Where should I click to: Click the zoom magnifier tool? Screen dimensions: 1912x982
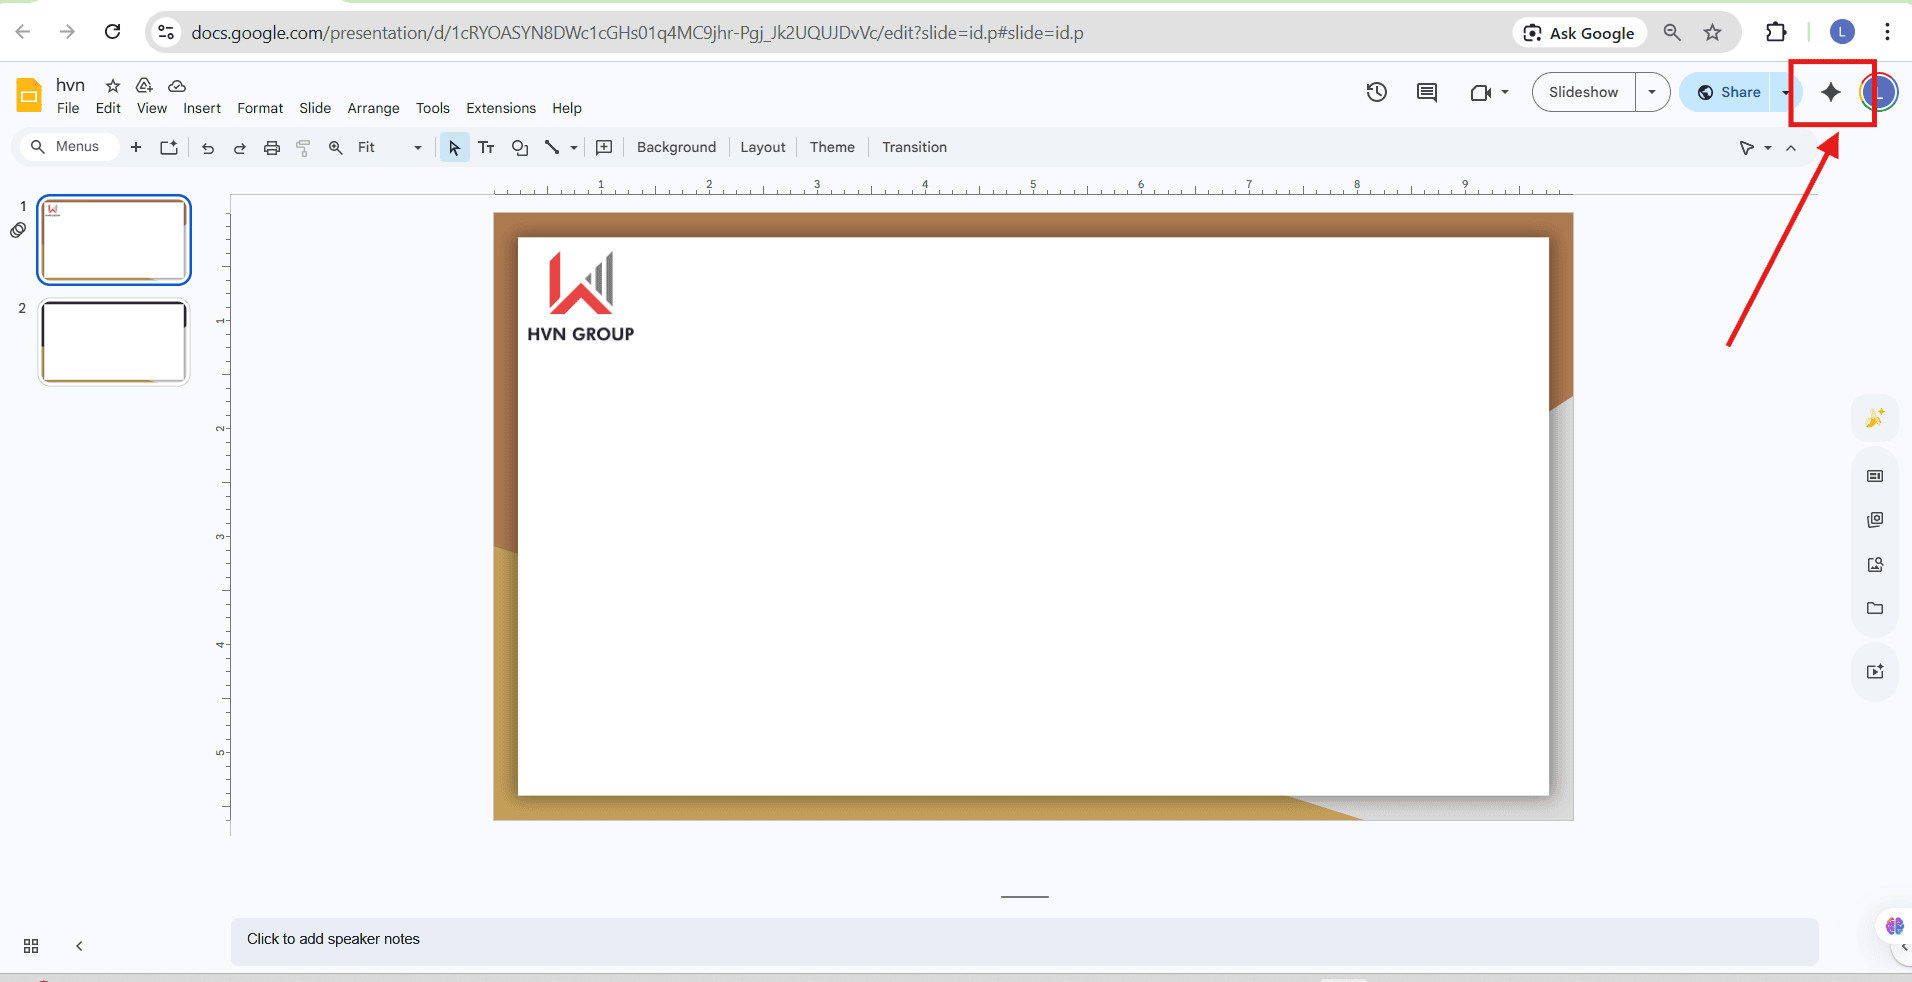coord(336,147)
